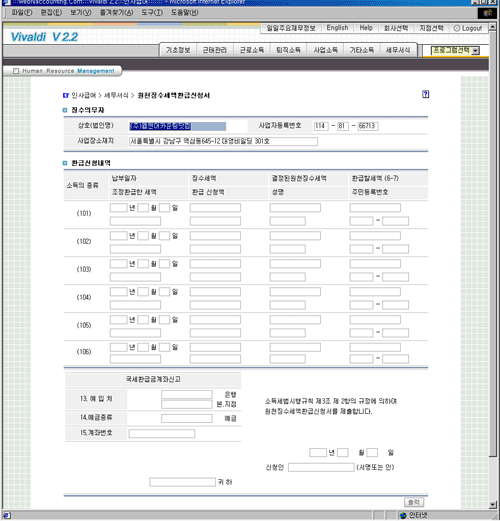This screenshot has width=500, height=521.
Task: Open the 보기(V) menu
Action: 80,13
